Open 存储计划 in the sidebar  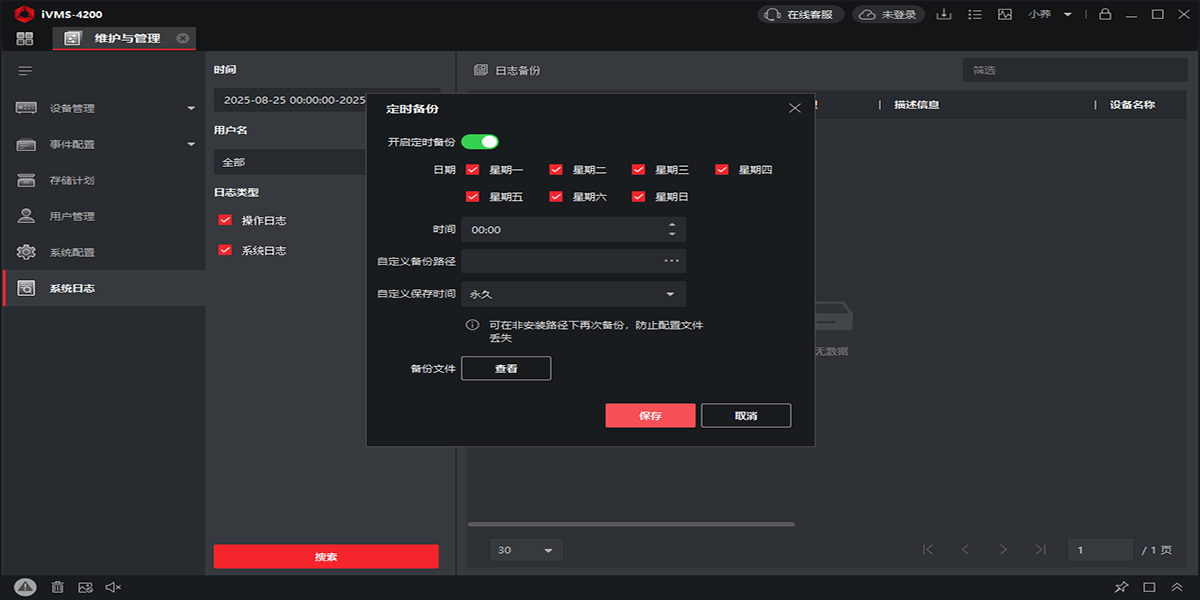(103, 180)
